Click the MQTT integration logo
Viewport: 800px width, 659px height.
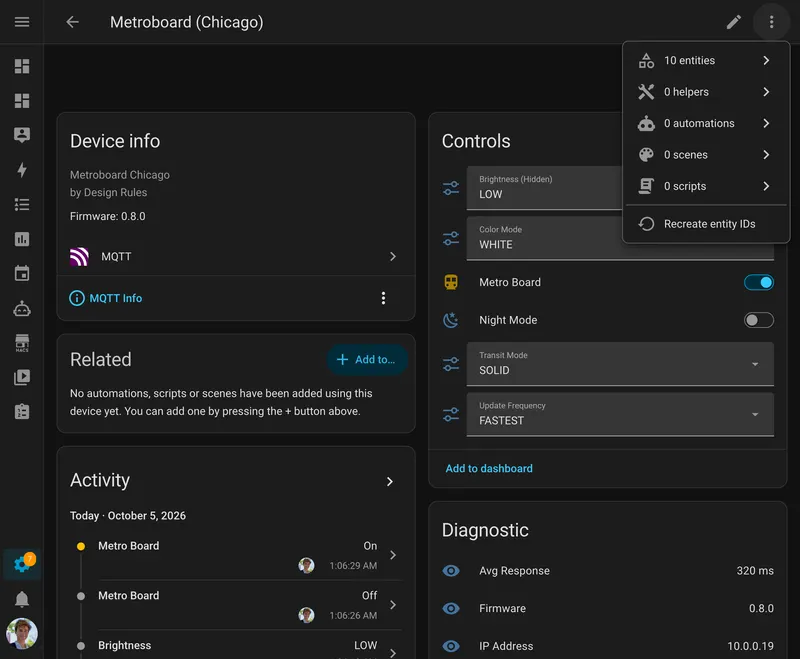pos(79,257)
